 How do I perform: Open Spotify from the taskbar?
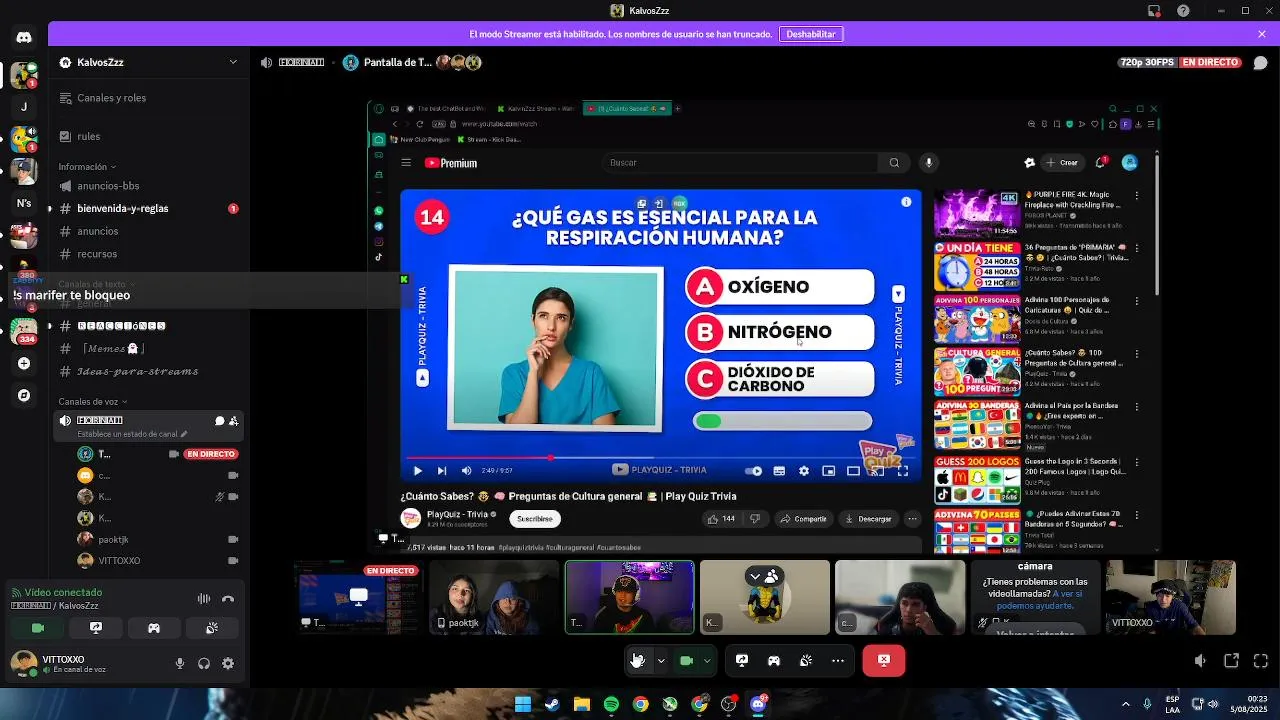click(611, 704)
